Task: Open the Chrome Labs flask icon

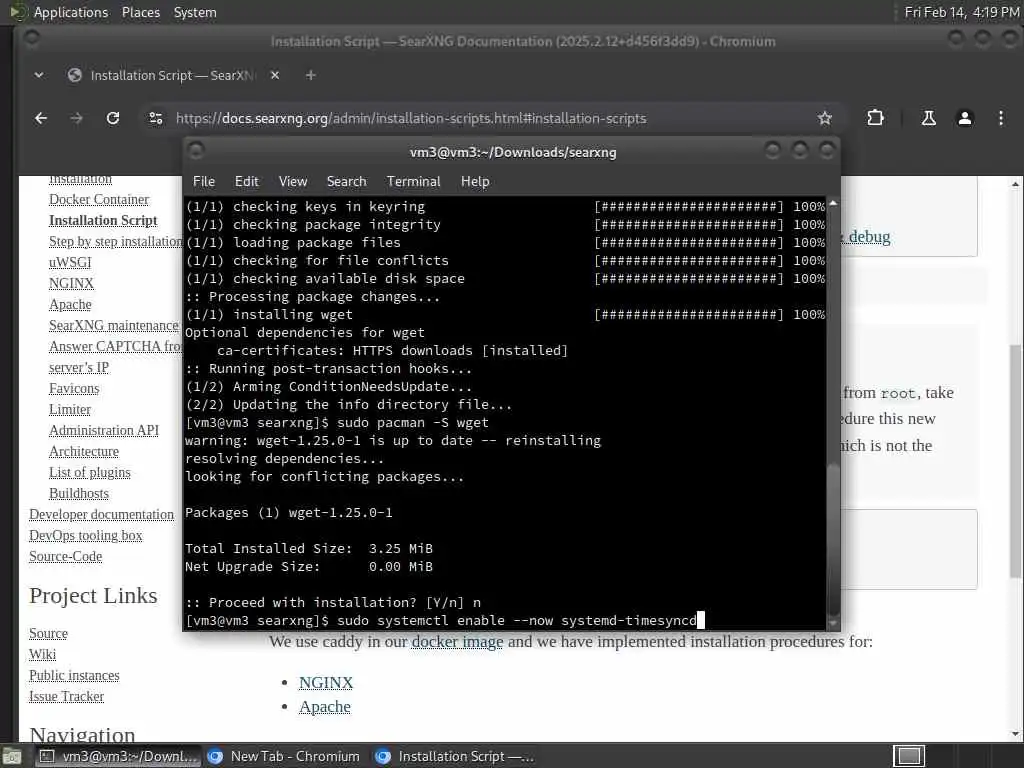Action: 928,118
